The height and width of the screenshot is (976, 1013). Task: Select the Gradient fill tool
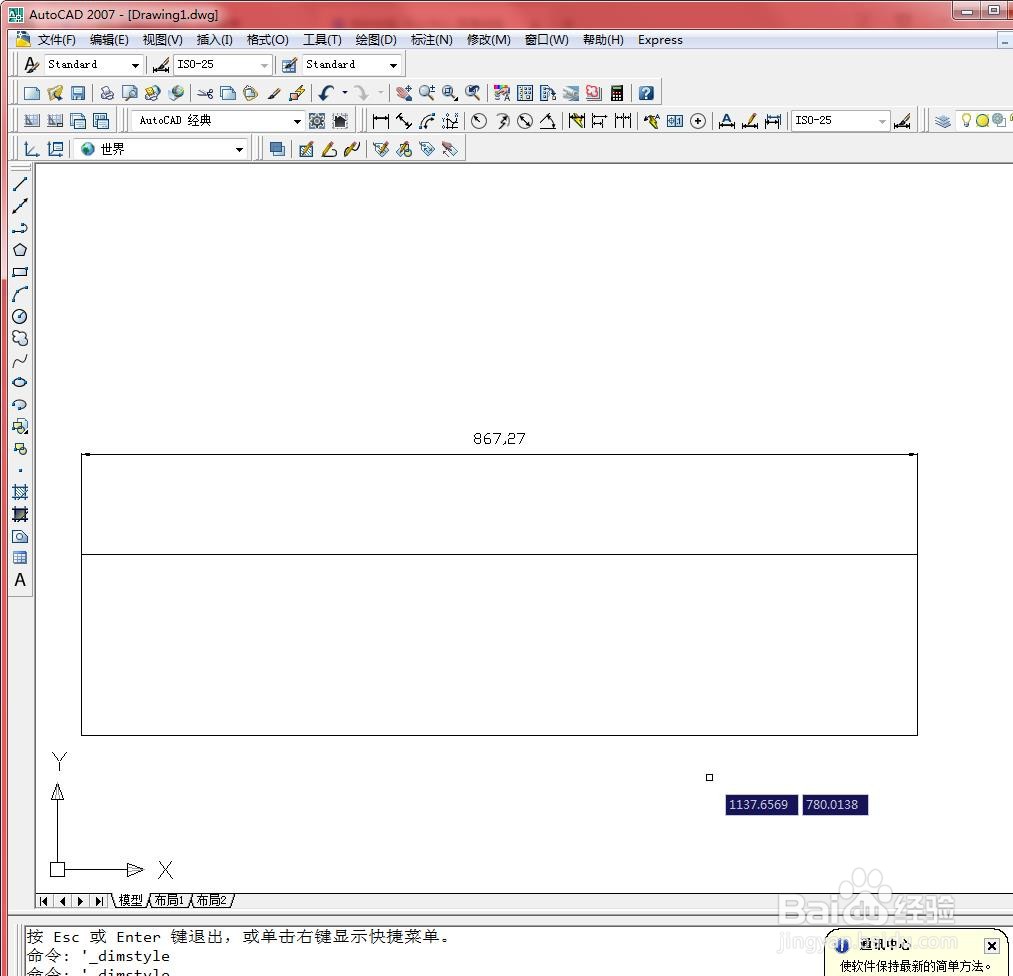20,514
